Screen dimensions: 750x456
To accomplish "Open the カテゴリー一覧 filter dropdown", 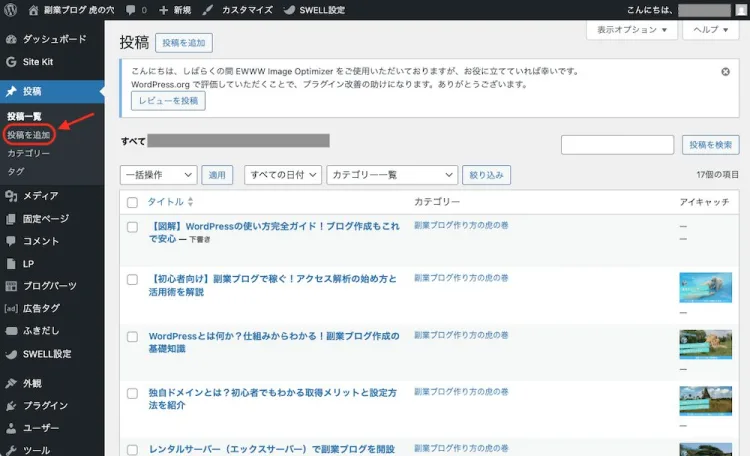I will point(392,175).
